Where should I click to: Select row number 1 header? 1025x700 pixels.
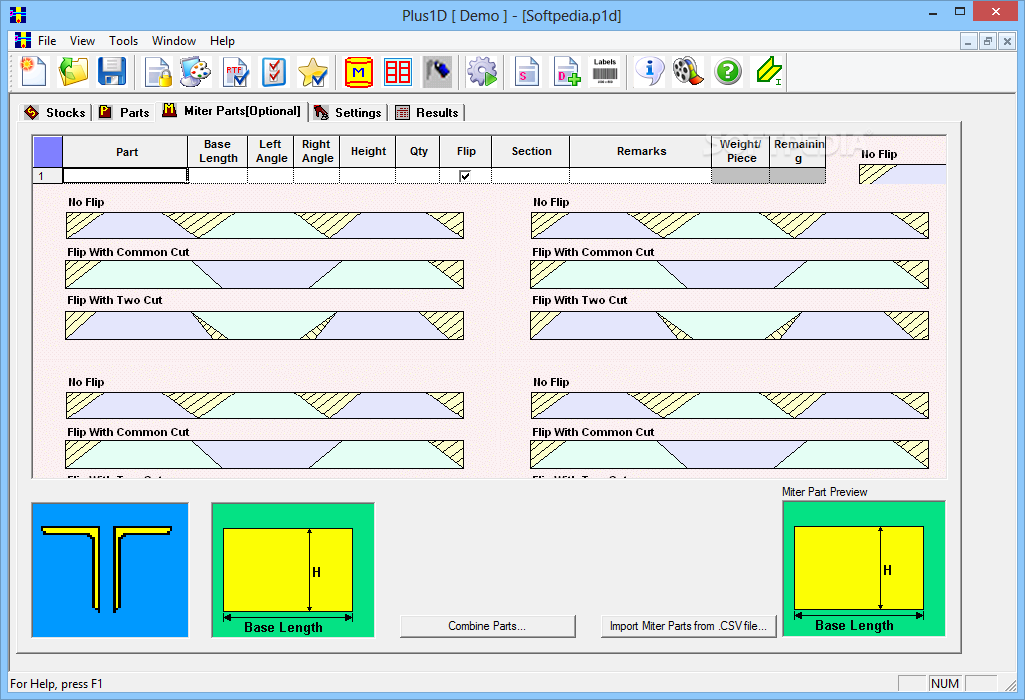47,176
